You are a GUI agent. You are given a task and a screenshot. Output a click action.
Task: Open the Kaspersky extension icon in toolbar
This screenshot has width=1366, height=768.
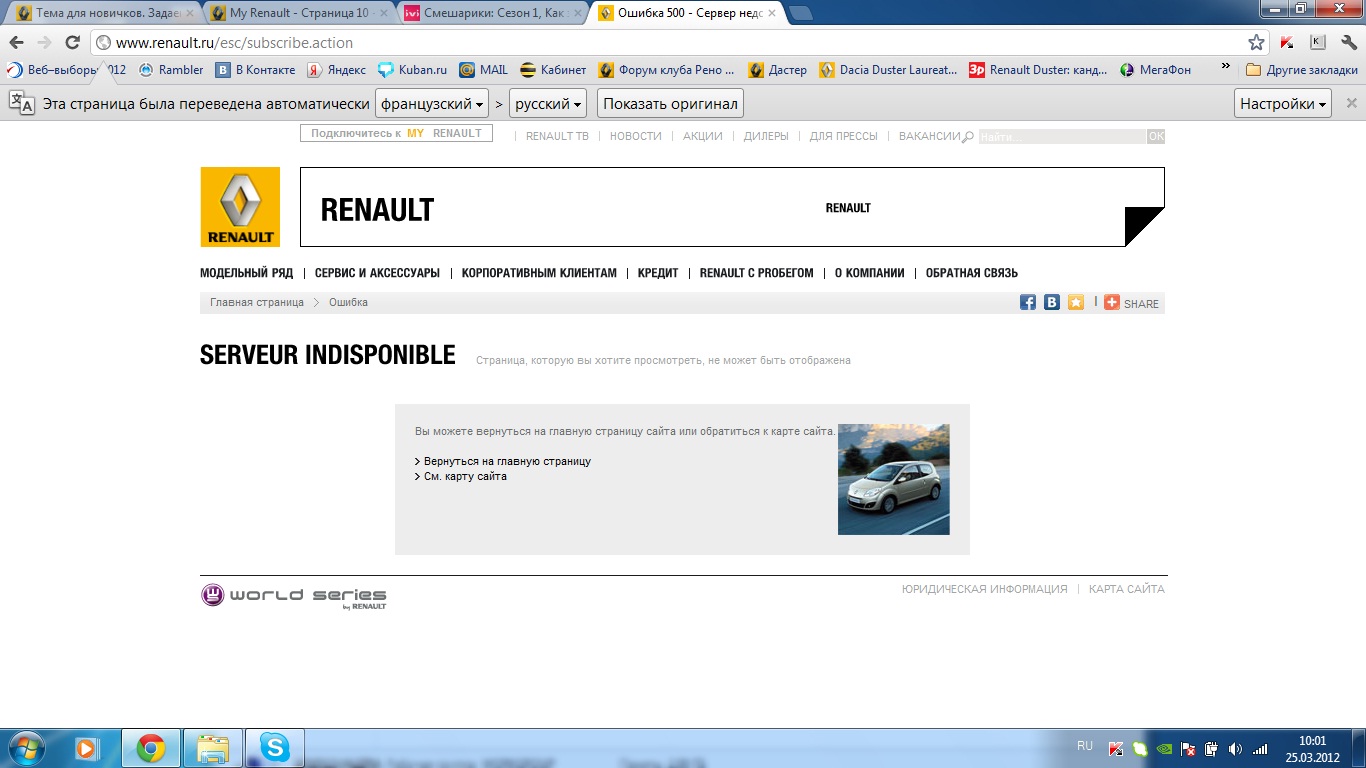(x=1289, y=42)
